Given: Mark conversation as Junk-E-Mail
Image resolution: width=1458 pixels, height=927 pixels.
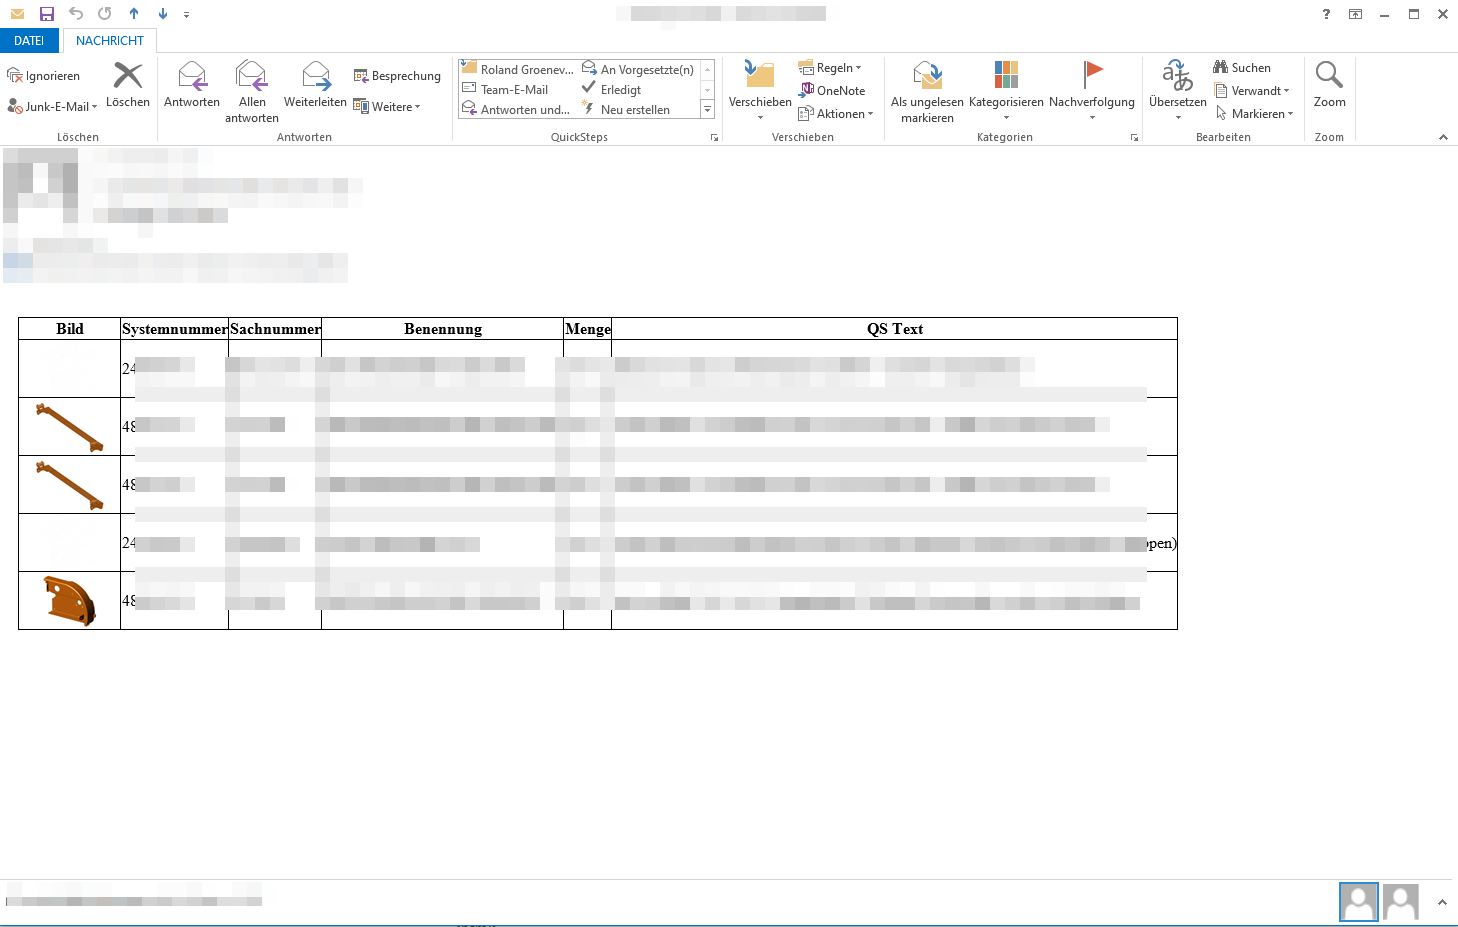Looking at the screenshot, I should [x=51, y=106].
